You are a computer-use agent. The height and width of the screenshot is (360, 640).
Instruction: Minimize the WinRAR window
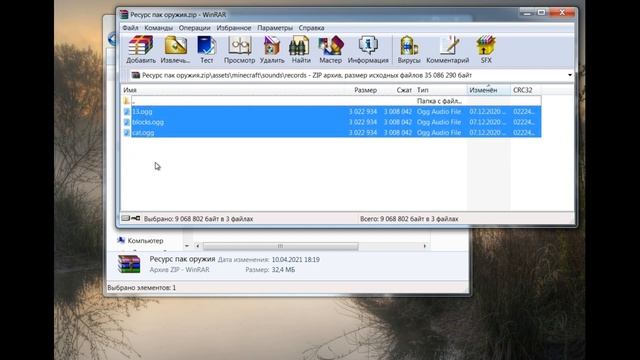(527, 13)
